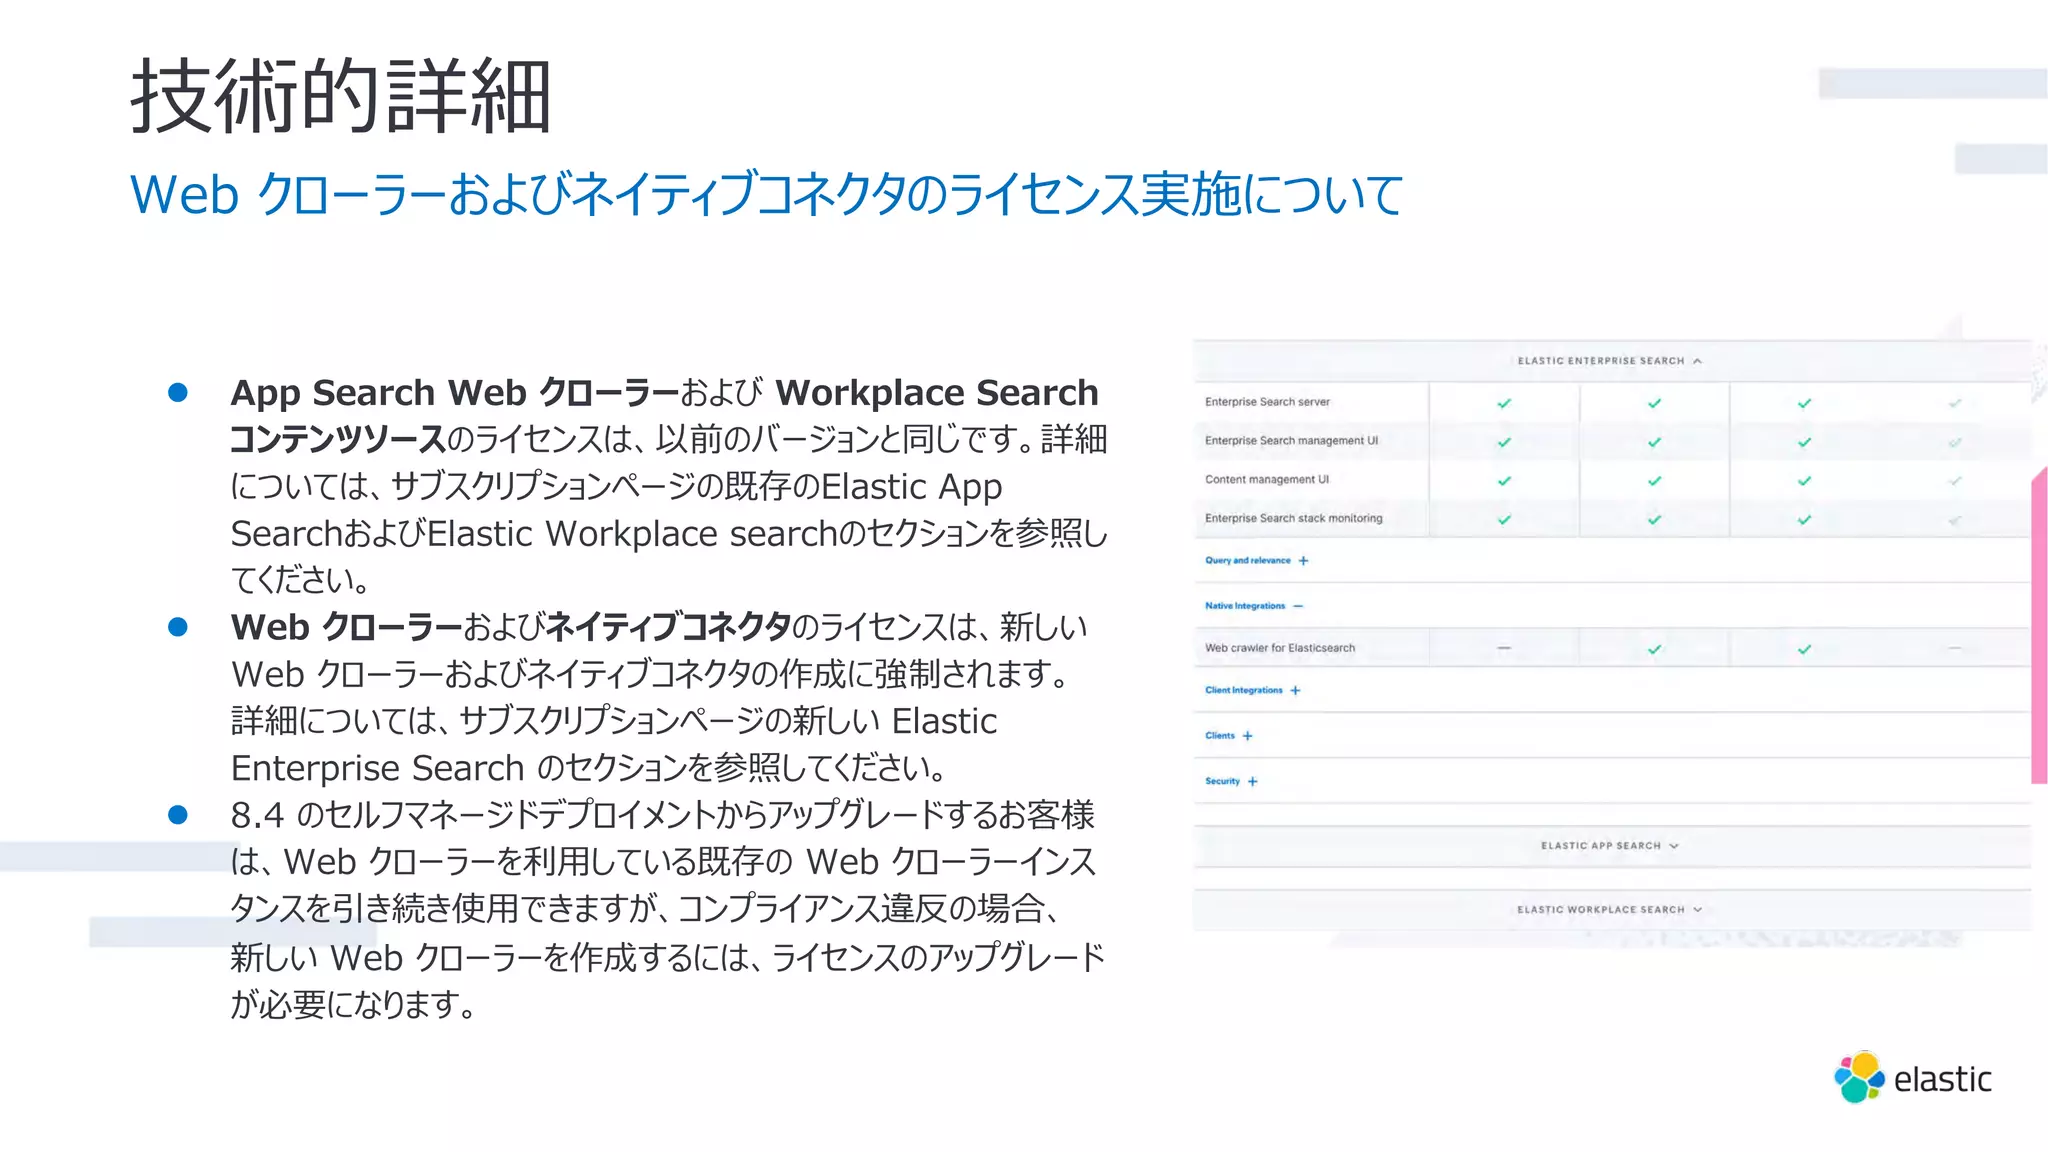The width and height of the screenshot is (2048, 1152).
Task: Click second checkmark in Enterprise Search management UI row
Action: (1654, 442)
